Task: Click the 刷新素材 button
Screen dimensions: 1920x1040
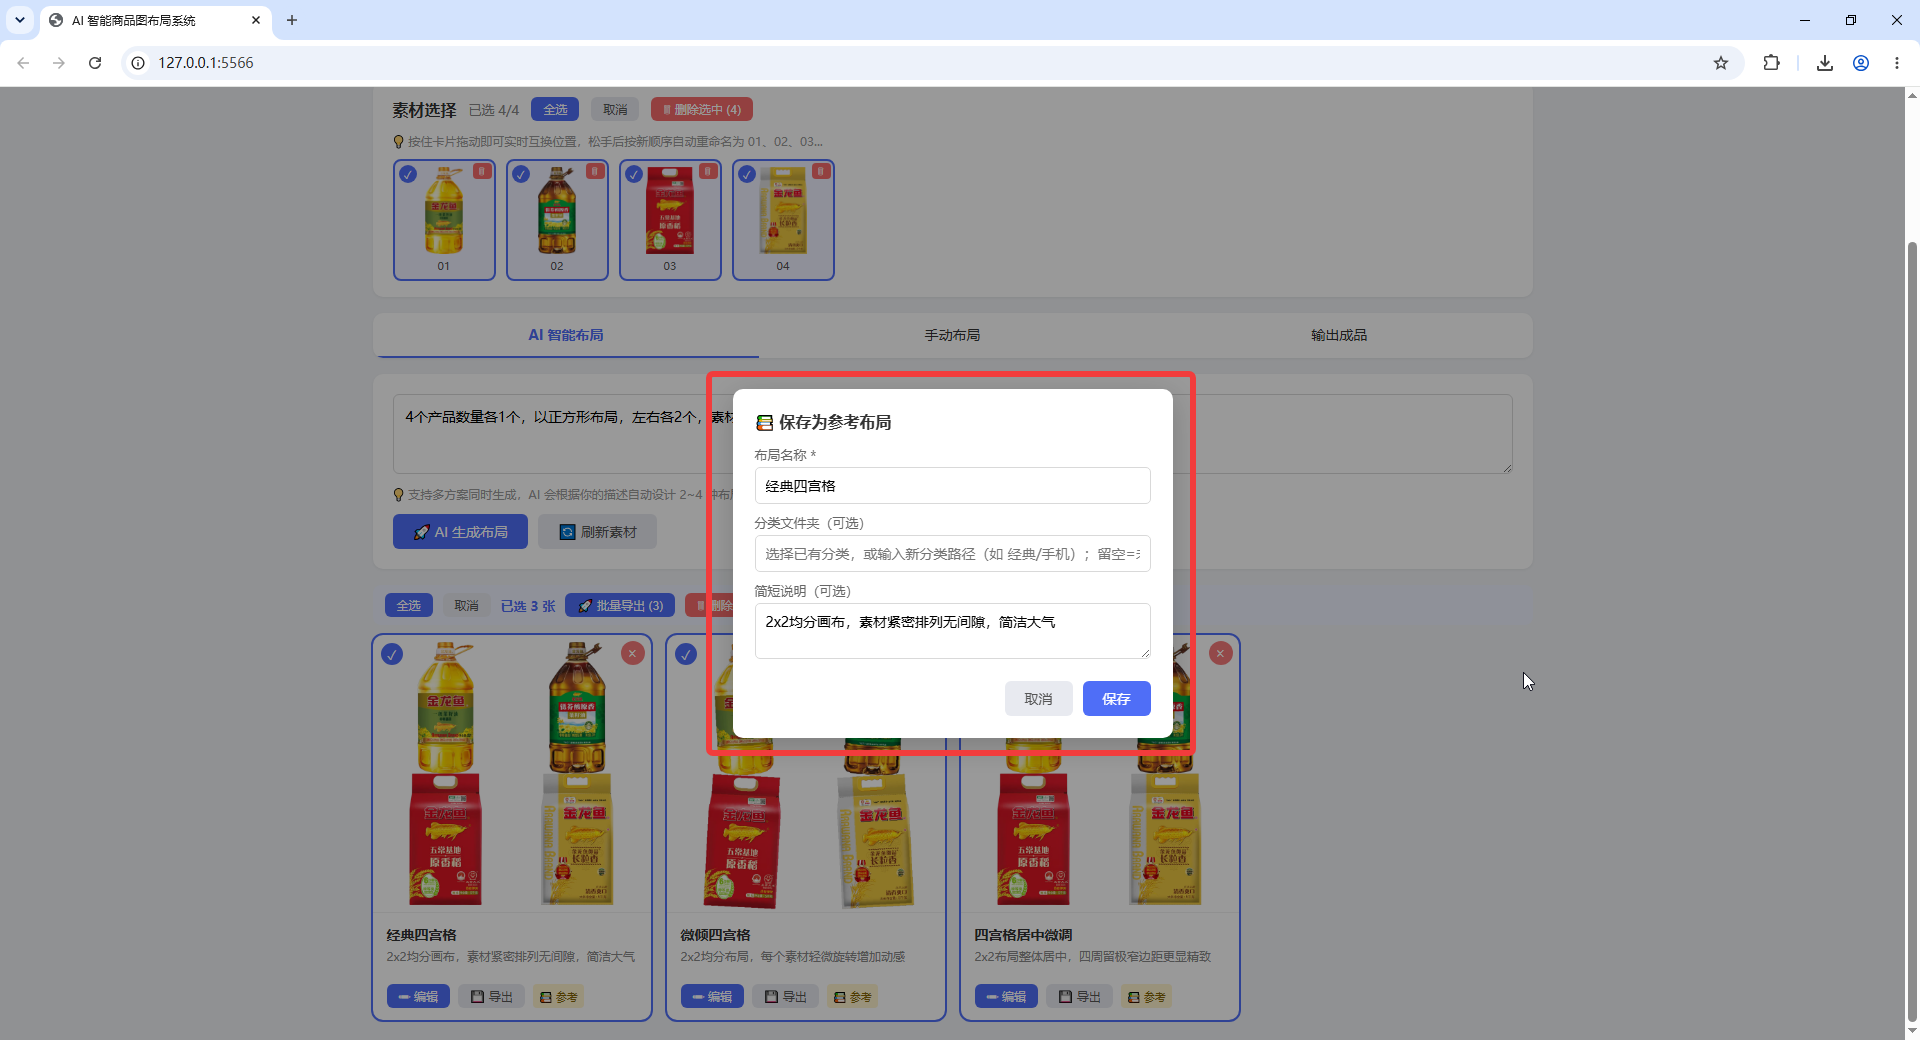Action: tap(597, 532)
